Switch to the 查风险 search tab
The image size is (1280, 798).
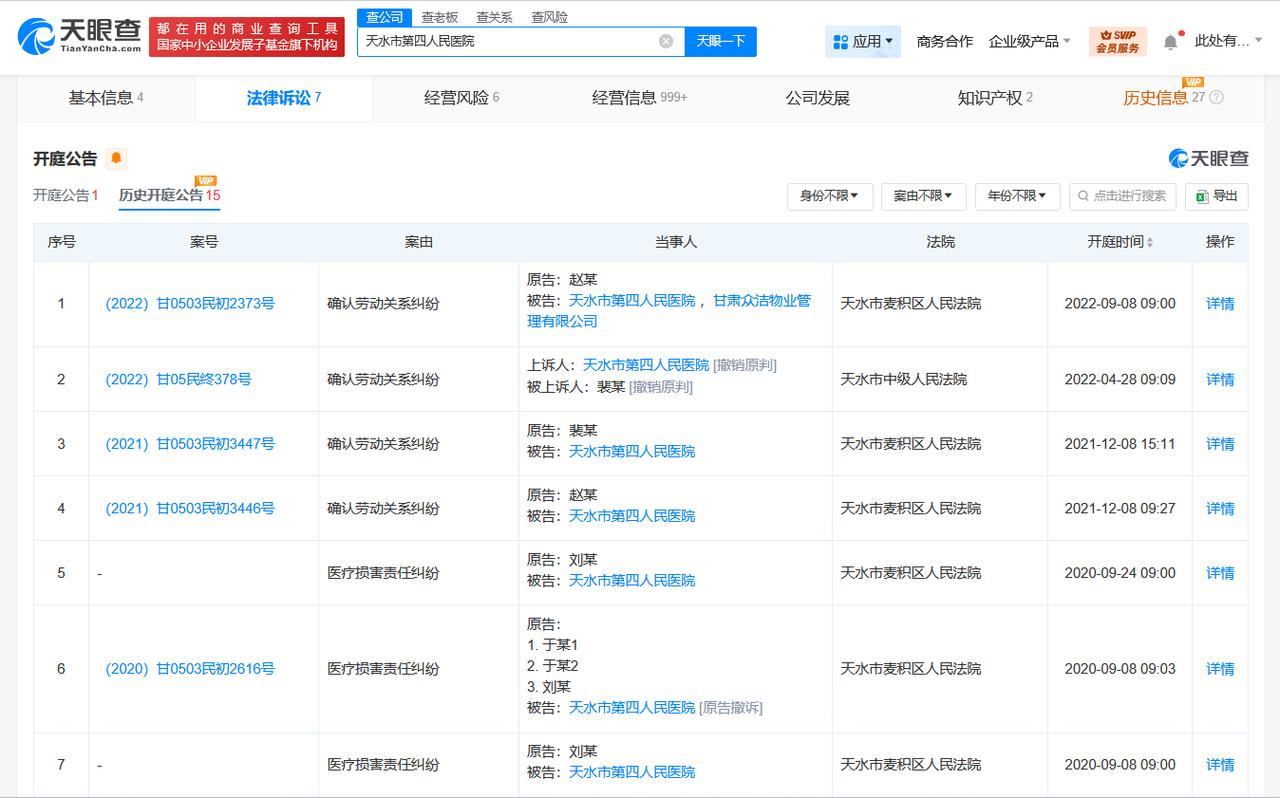549,17
